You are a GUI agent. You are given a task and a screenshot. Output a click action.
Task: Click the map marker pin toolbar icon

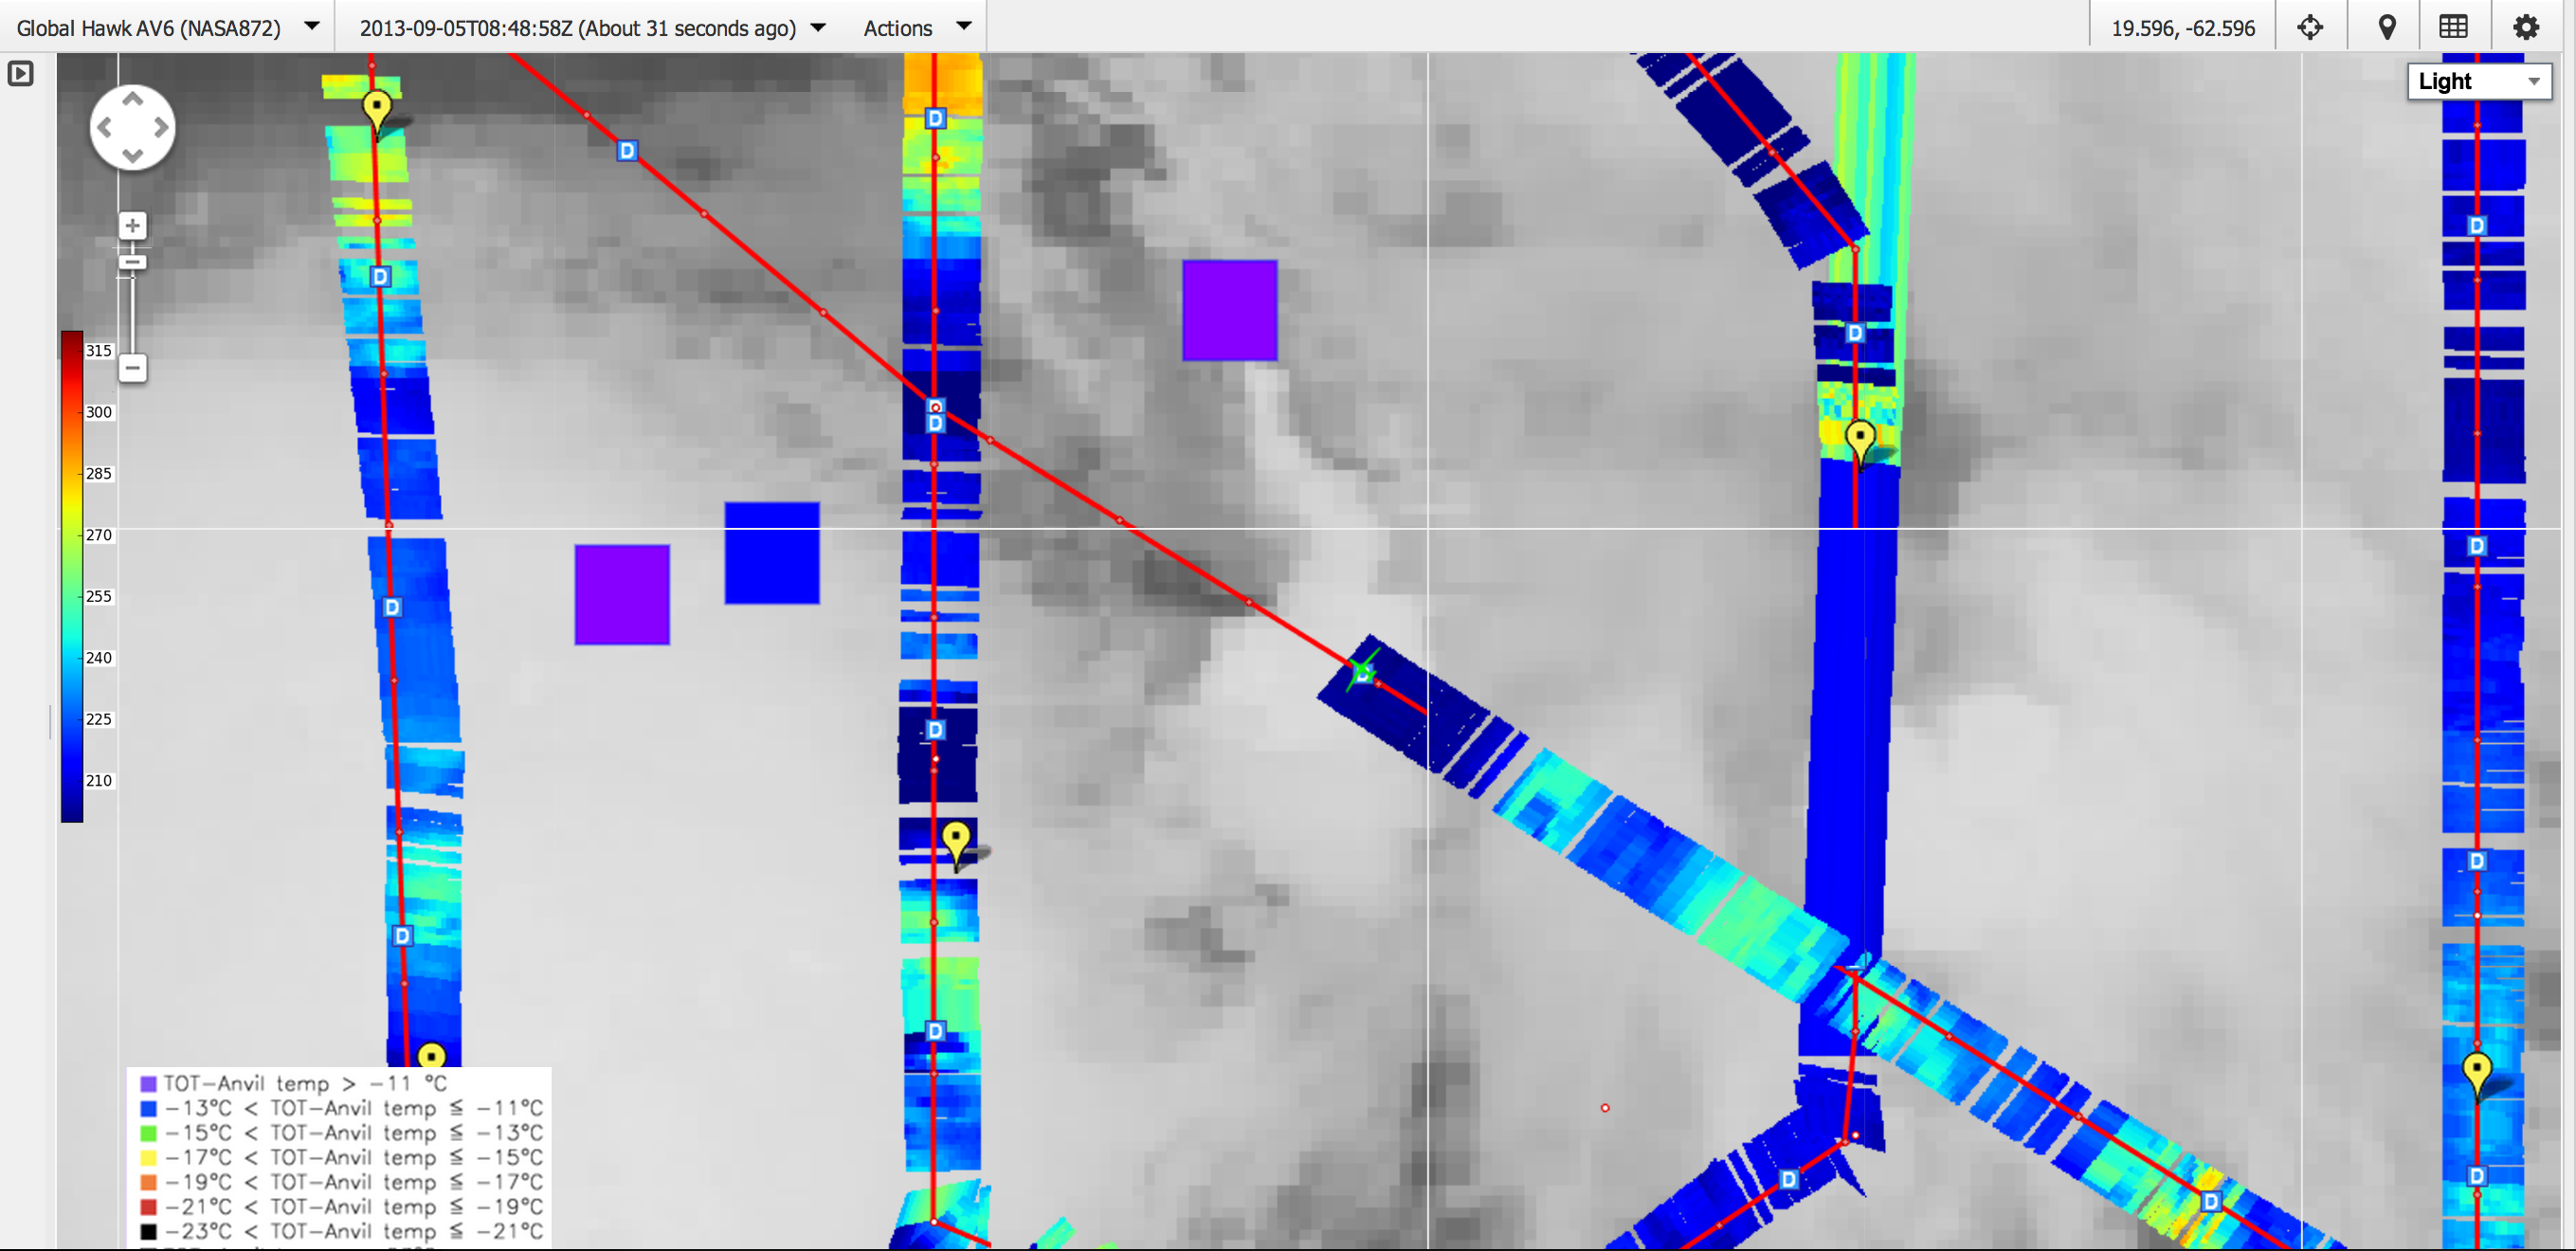coord(2386,27)
